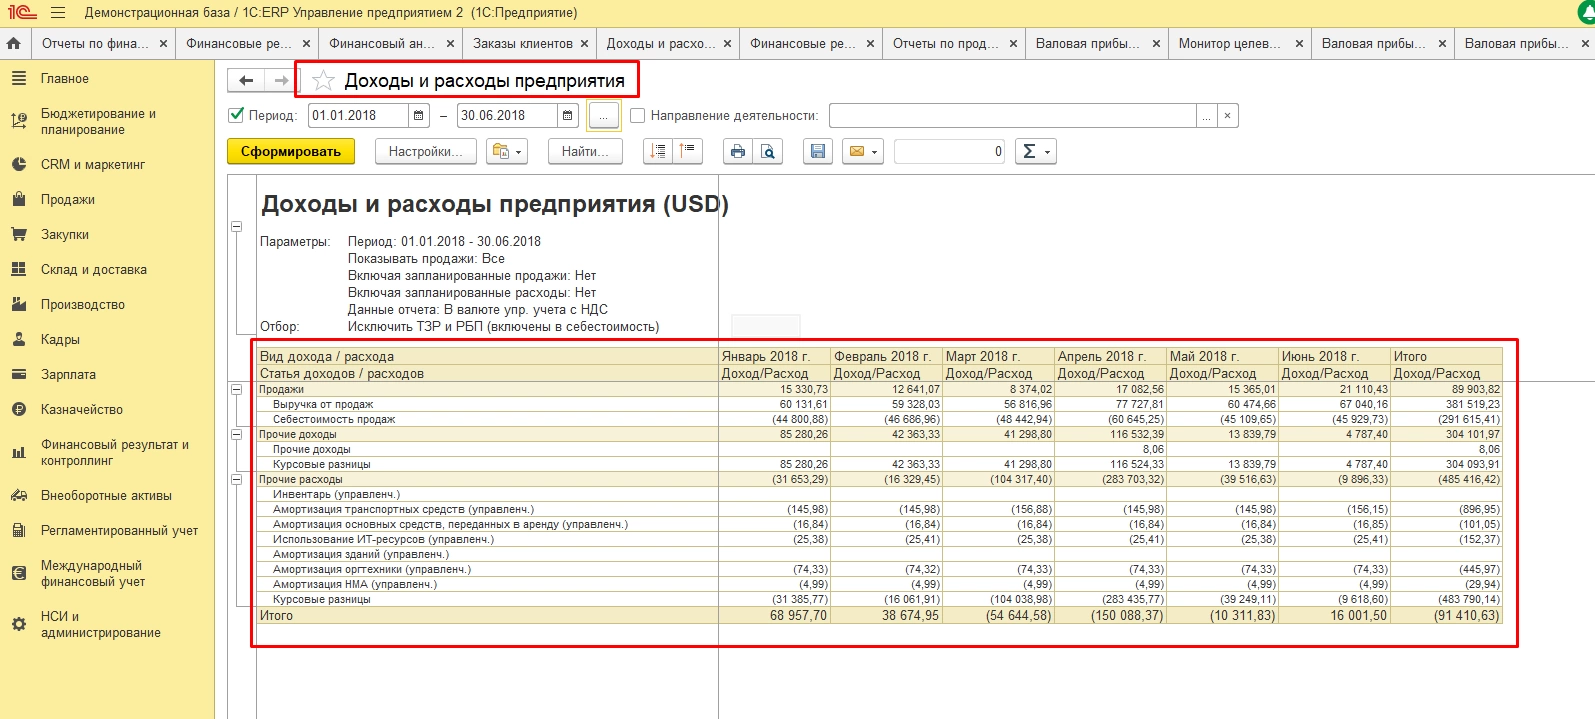Click the print report icon
Screen dimensions: 1595x719
pyautogui.click(x=737, y=151)
